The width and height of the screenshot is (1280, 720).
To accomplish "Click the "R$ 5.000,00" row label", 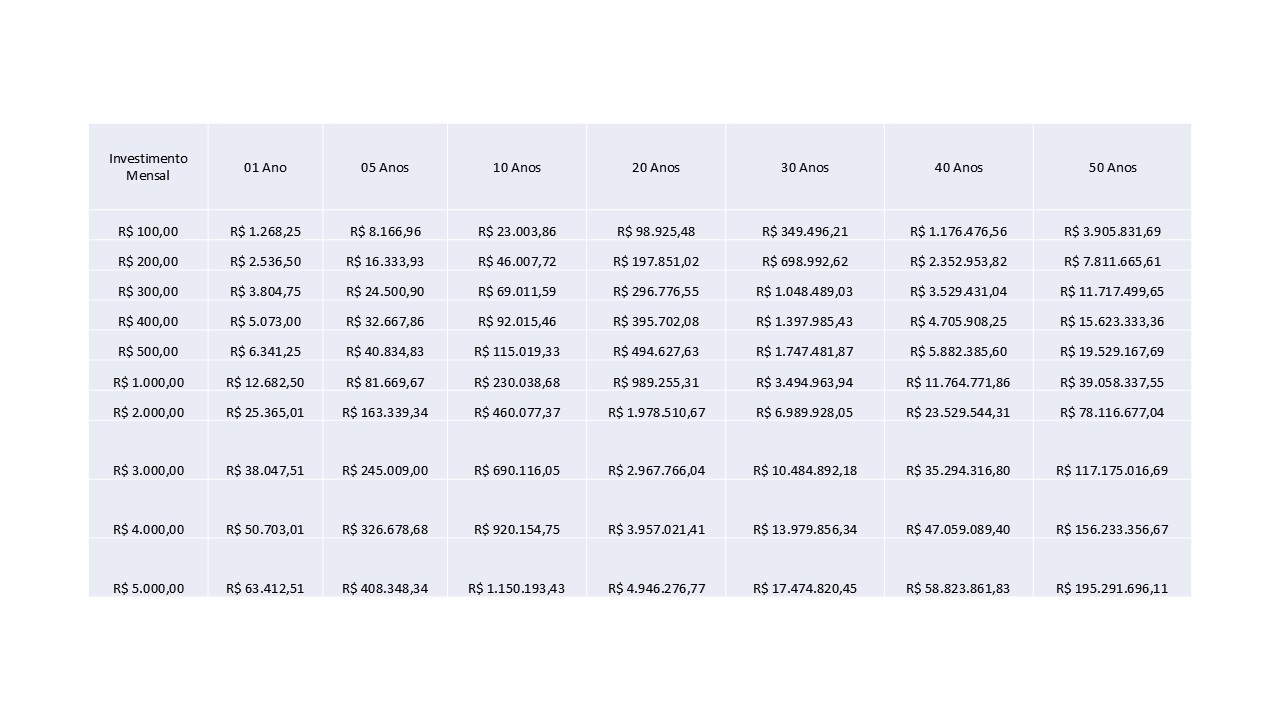I will [148, 589].
